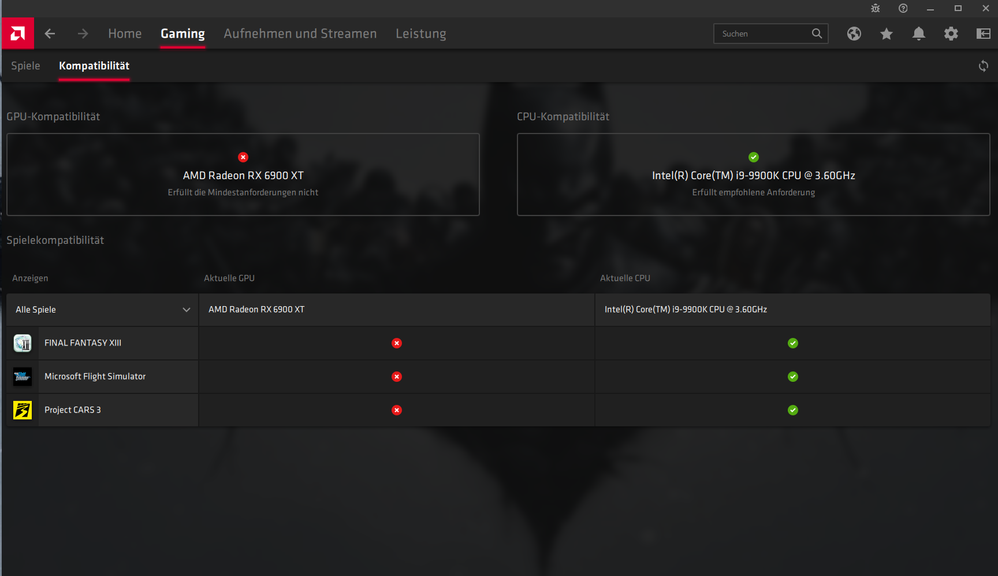998x576 pixels.
Task: Click the Spielekompatibilität heading
Action: tap(55, 241)
